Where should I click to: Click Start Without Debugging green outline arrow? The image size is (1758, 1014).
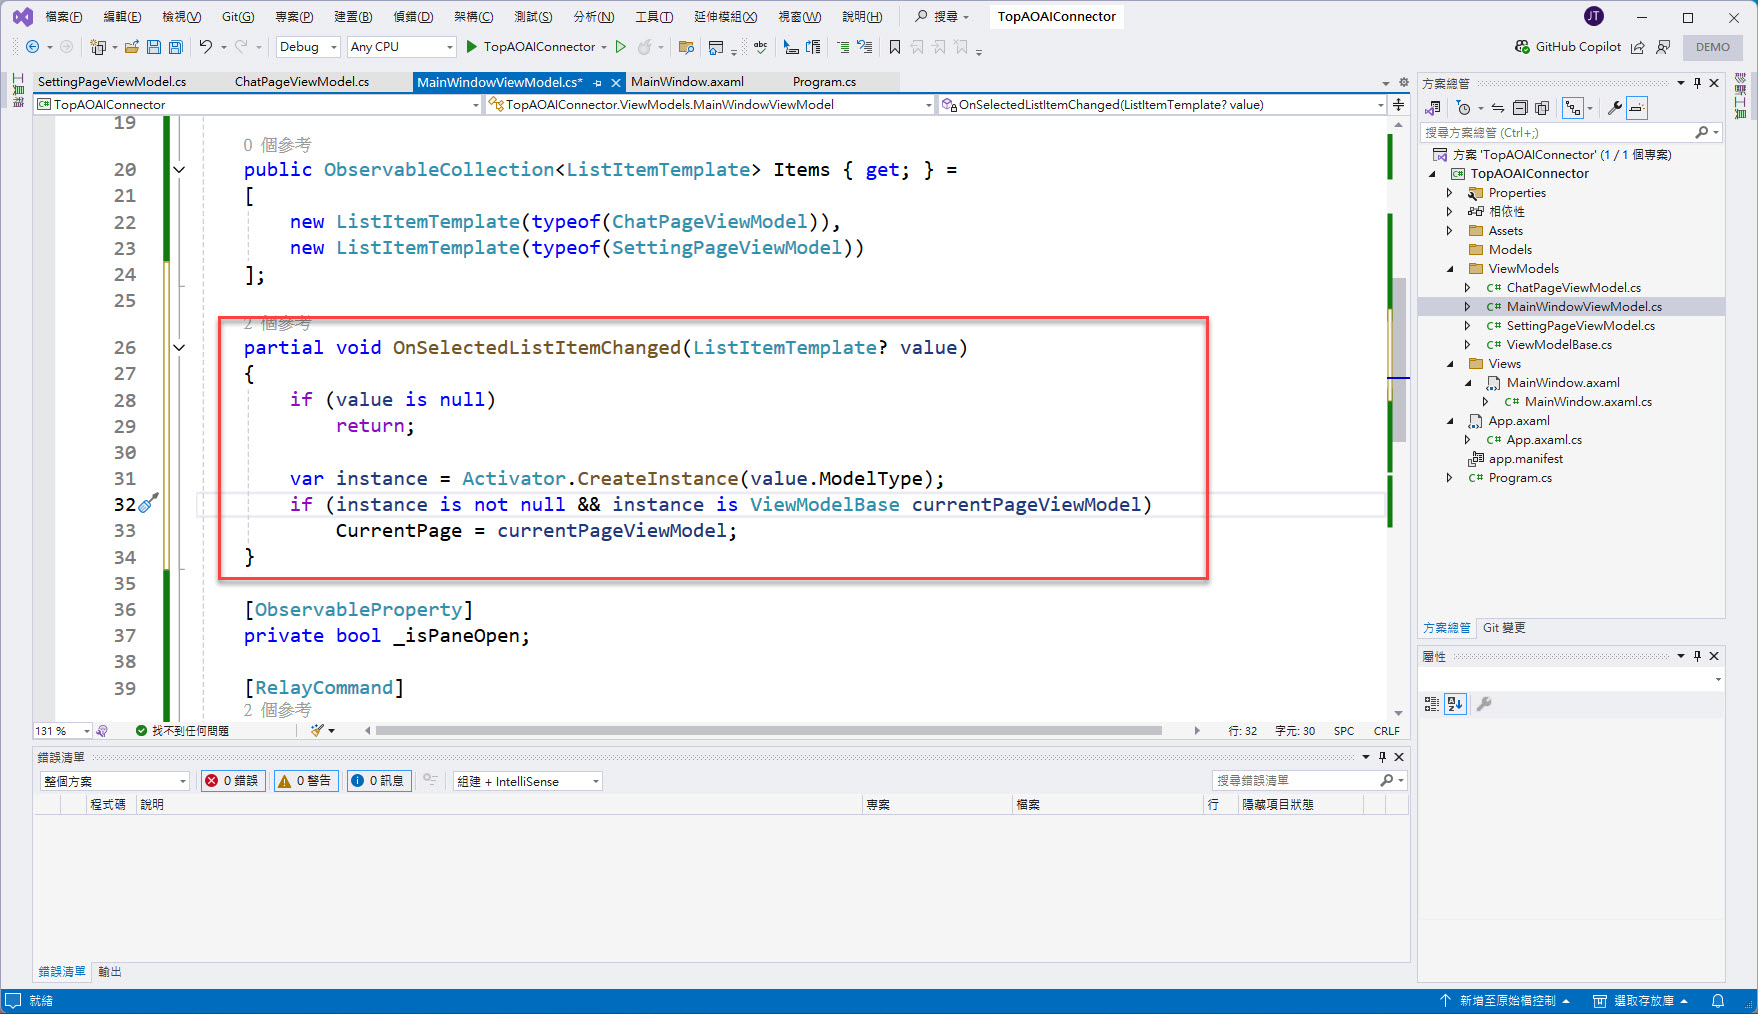[x=621, y=47]
